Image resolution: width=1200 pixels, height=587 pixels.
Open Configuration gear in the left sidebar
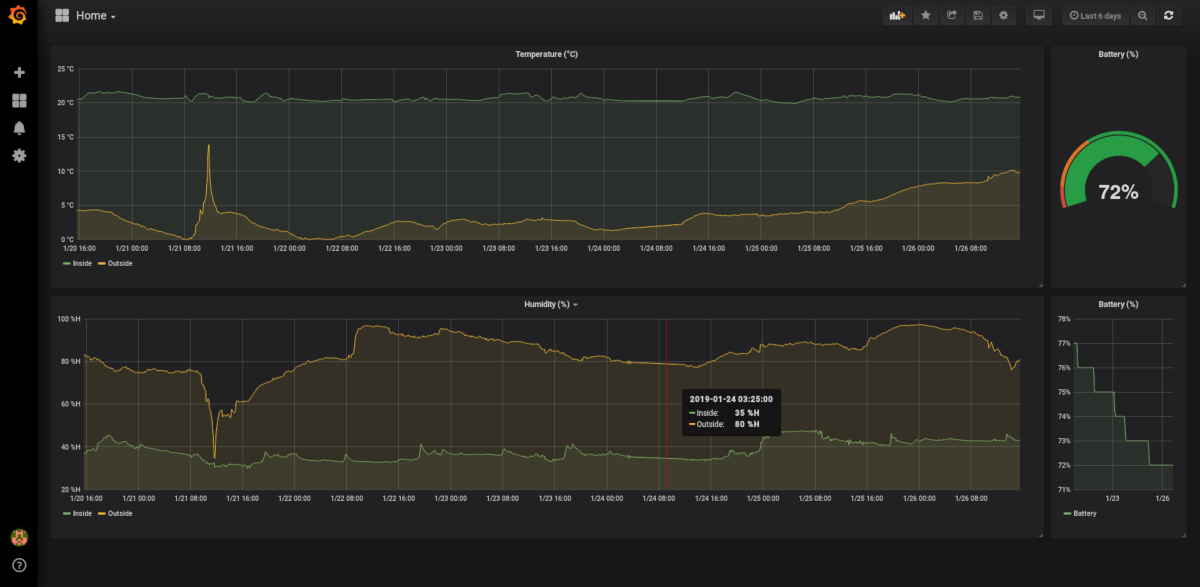coord(19,155)
